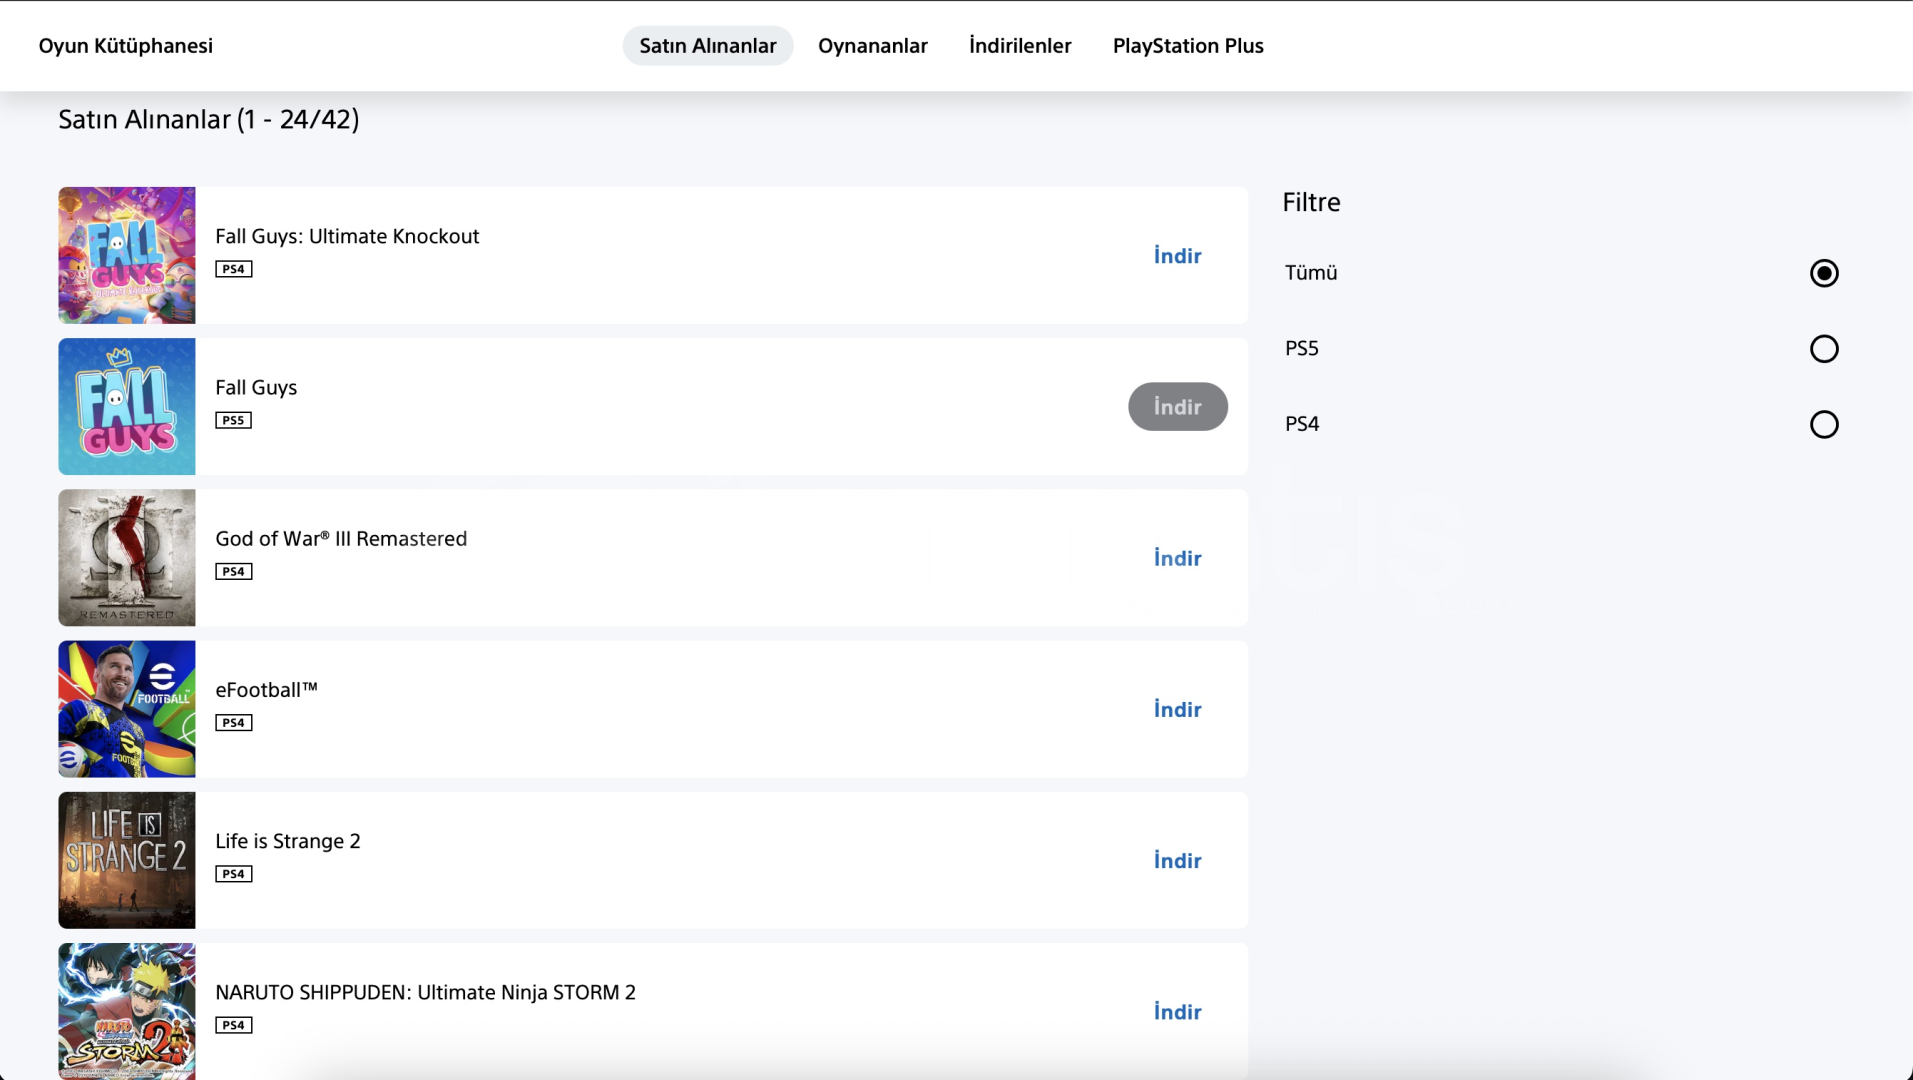Click the PS5 filter label
The height and width of the screenshot is (1080, 1913).
1302,349
